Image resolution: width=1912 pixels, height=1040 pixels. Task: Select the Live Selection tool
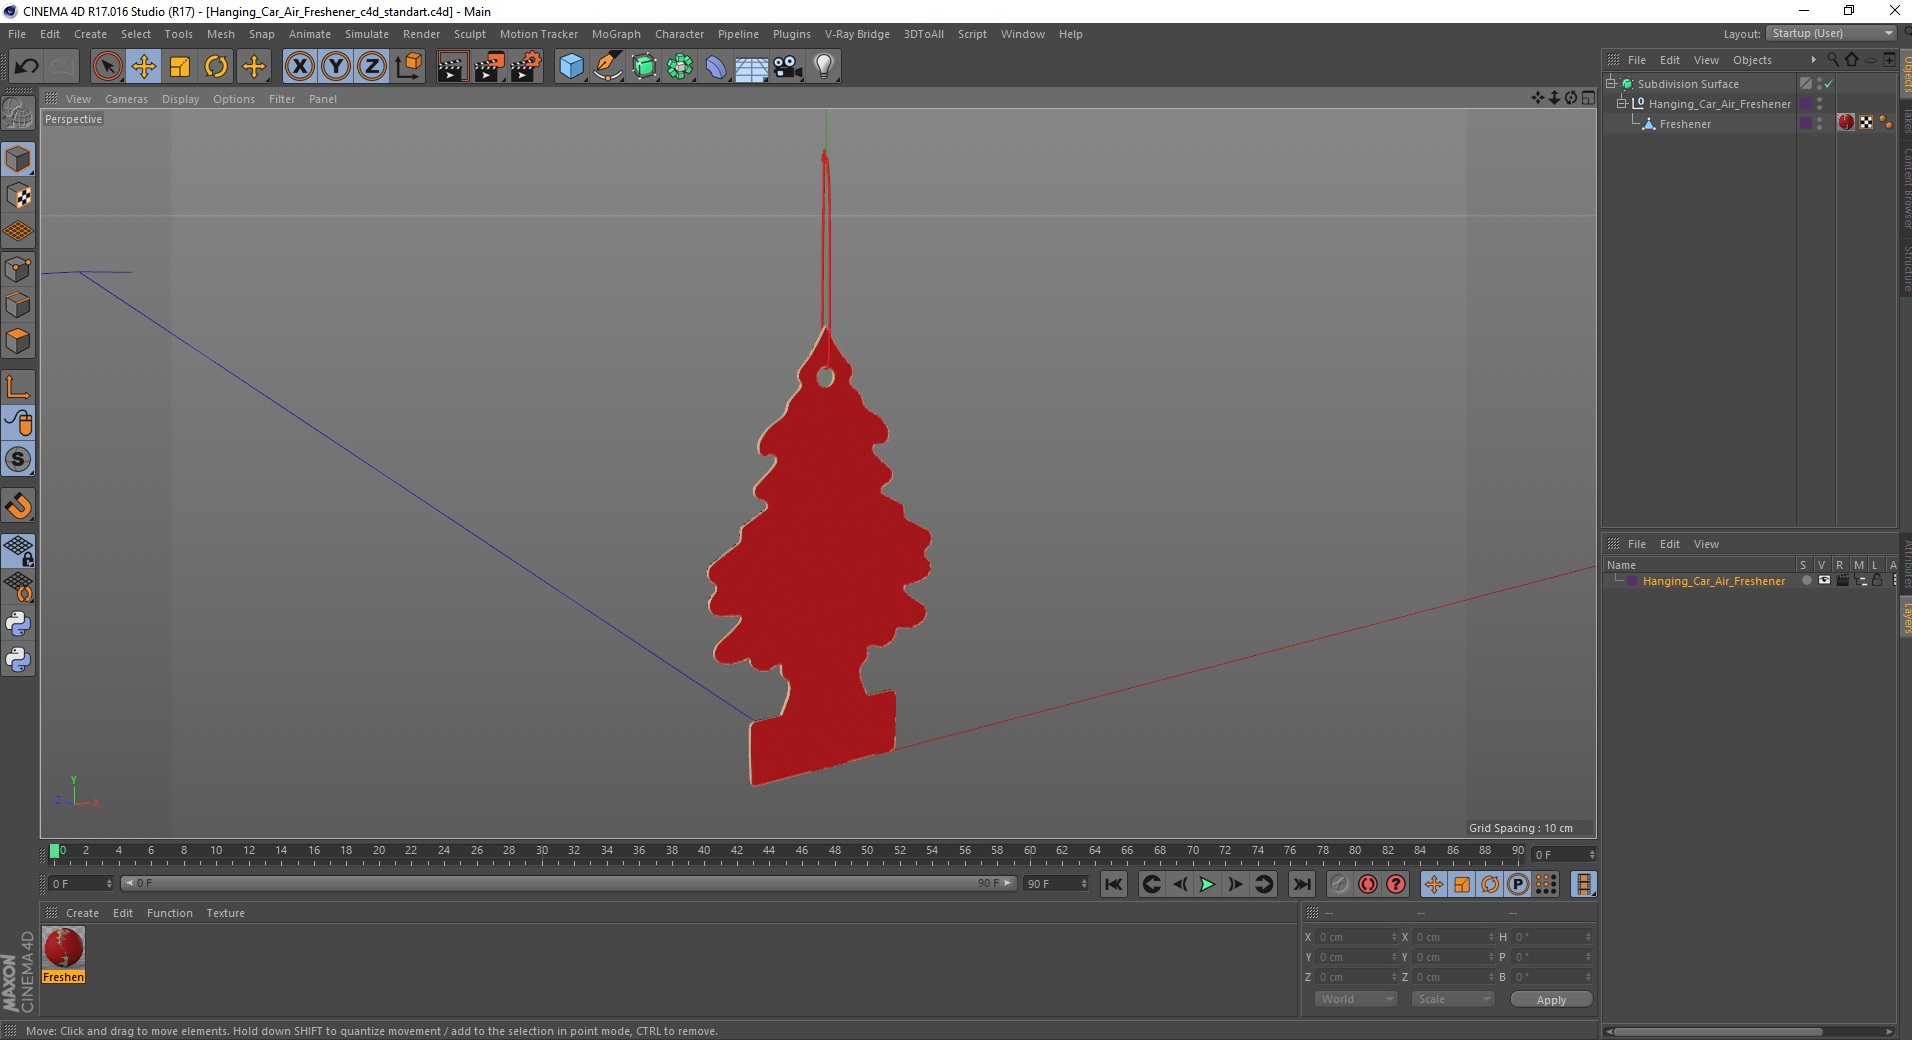pyautogui.click(x=107, y=67)
